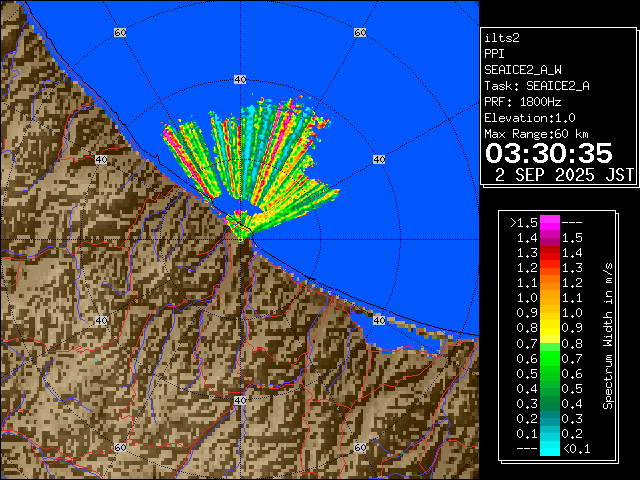Click the radar site at the fan apex

[240, 234]
